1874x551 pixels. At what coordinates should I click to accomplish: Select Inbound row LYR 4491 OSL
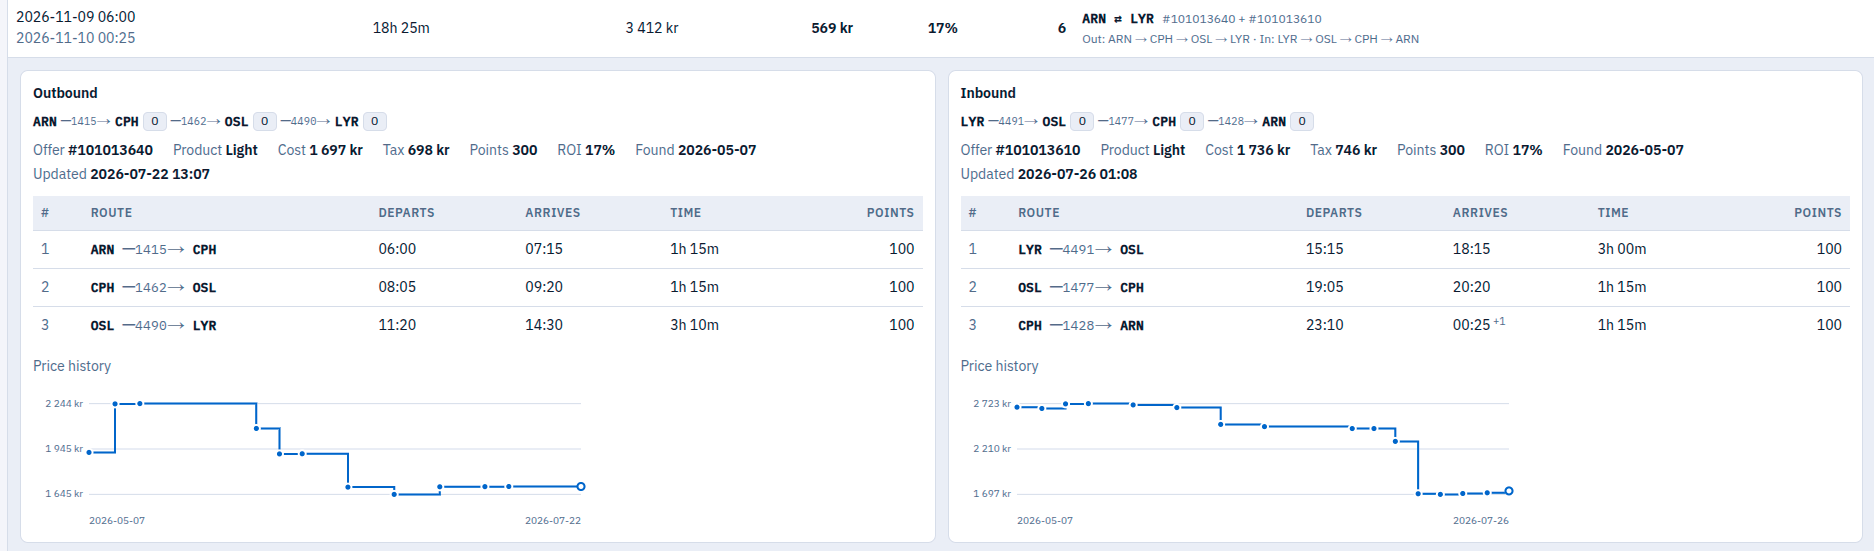[x=1405, y=249]
